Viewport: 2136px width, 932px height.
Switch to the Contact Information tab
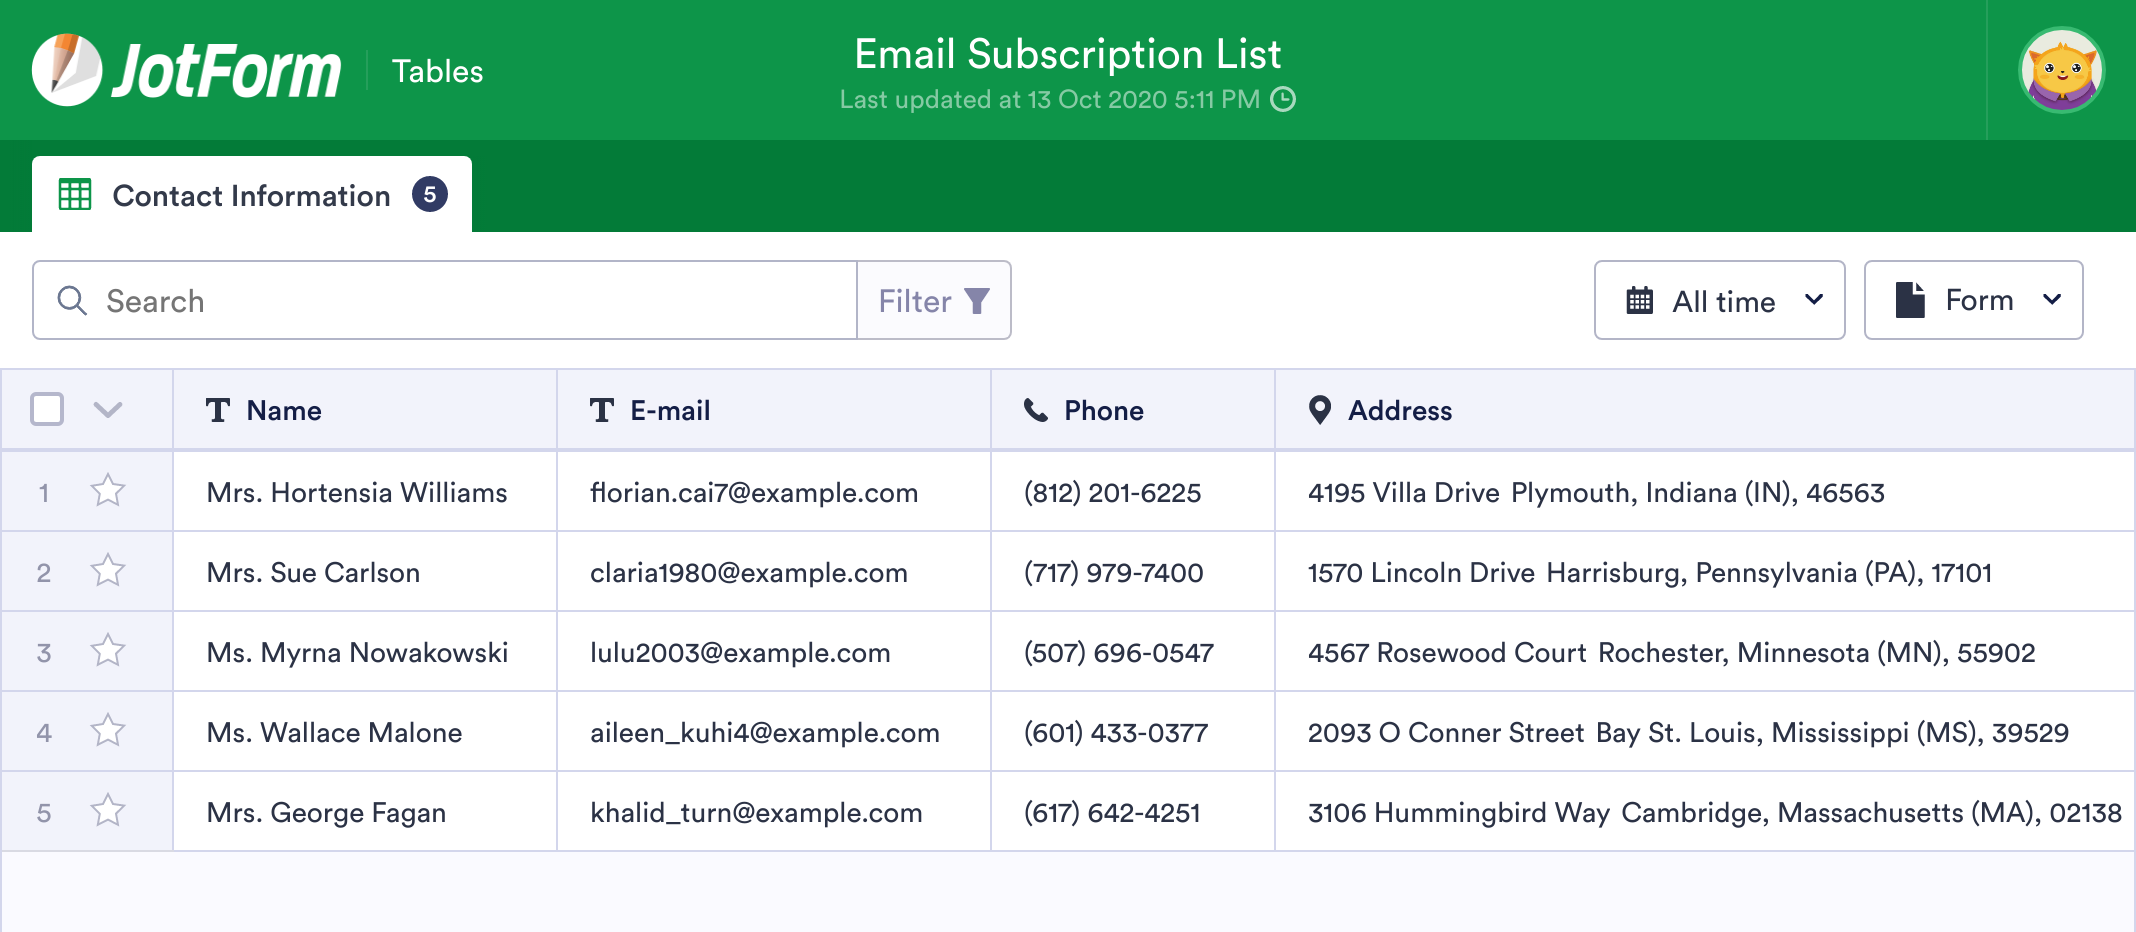coord(251,196)
